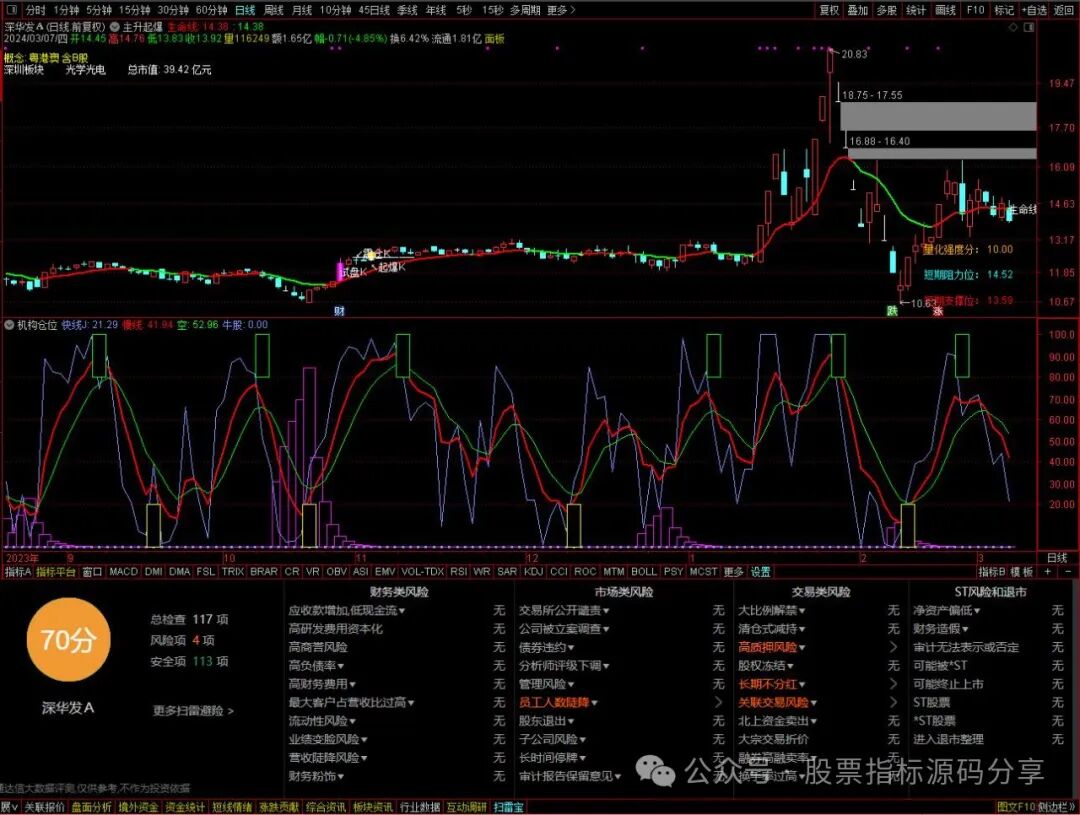Click the 财 marker on the price chart
The width and height of the screenshot is (1080, 815).
point(339,311)
